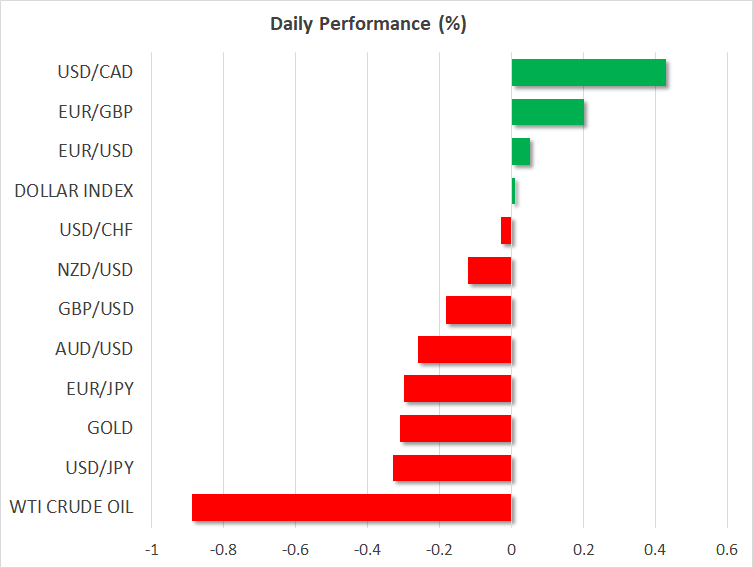Screen dimensions: 753x568
Task: Click the red GOLD bar
Action: coord(456,428)
